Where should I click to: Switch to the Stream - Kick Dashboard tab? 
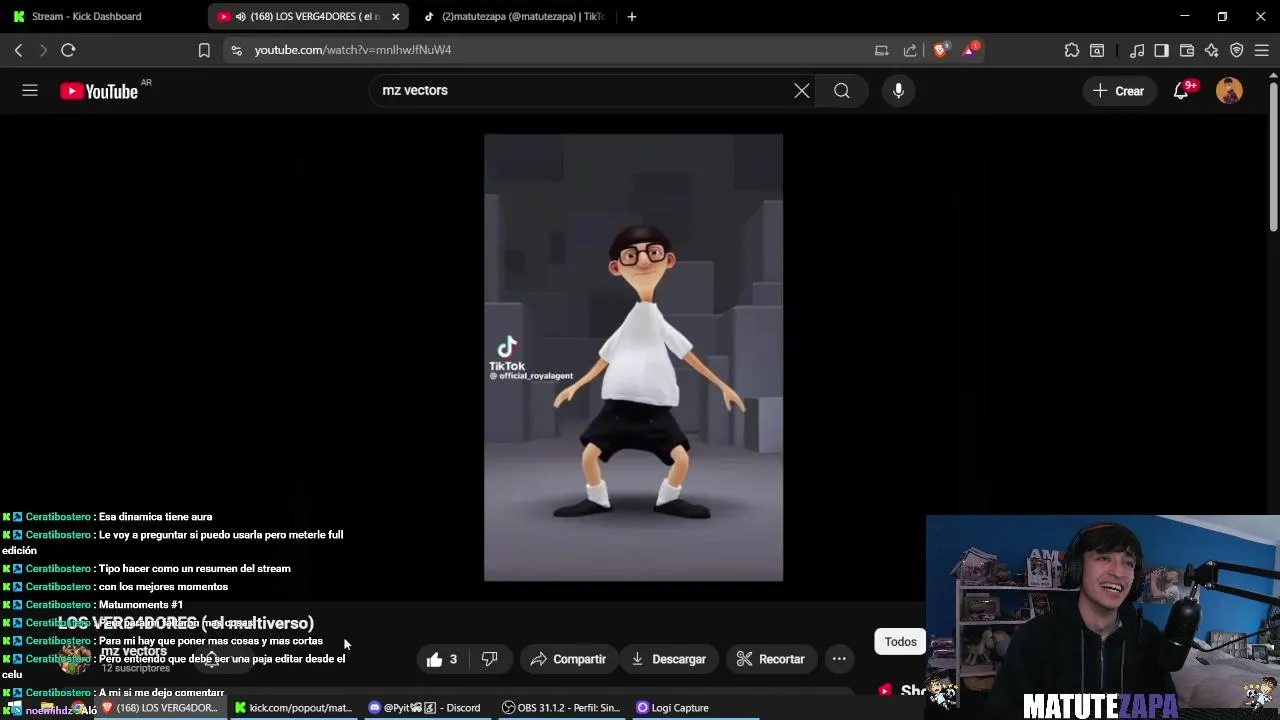point(102,16)
